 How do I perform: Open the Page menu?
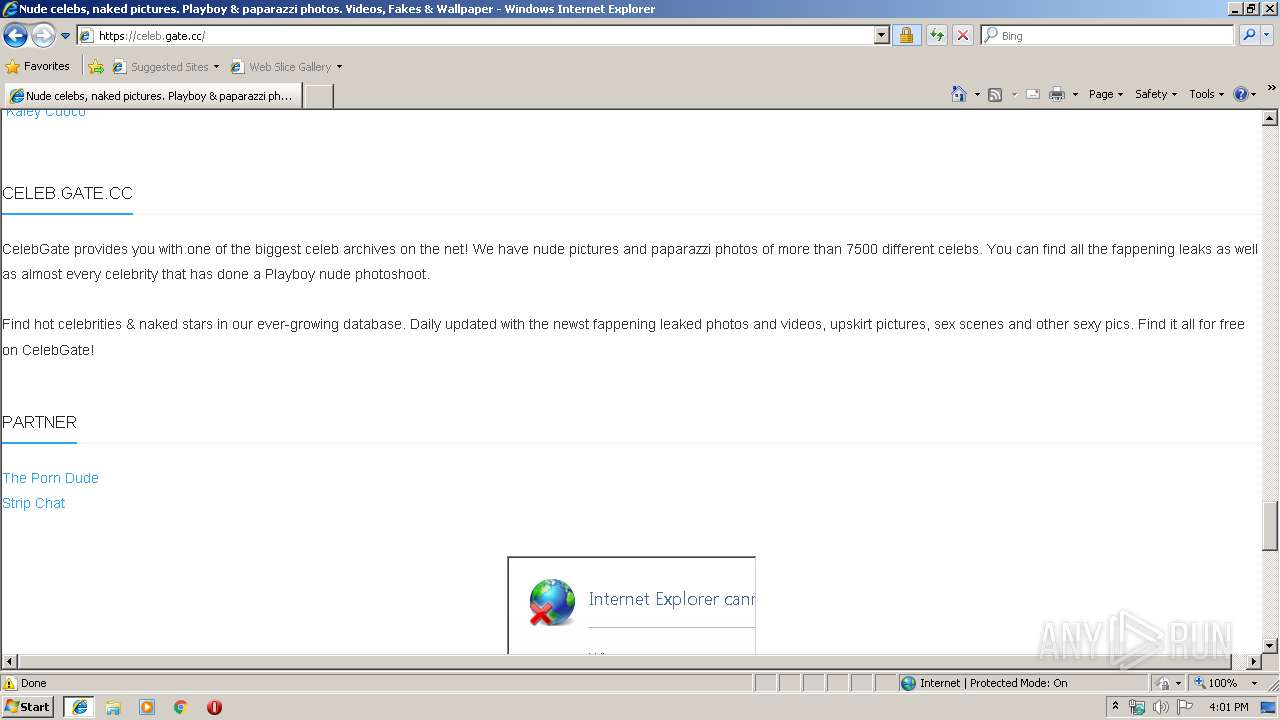(x=1105, y=94)
